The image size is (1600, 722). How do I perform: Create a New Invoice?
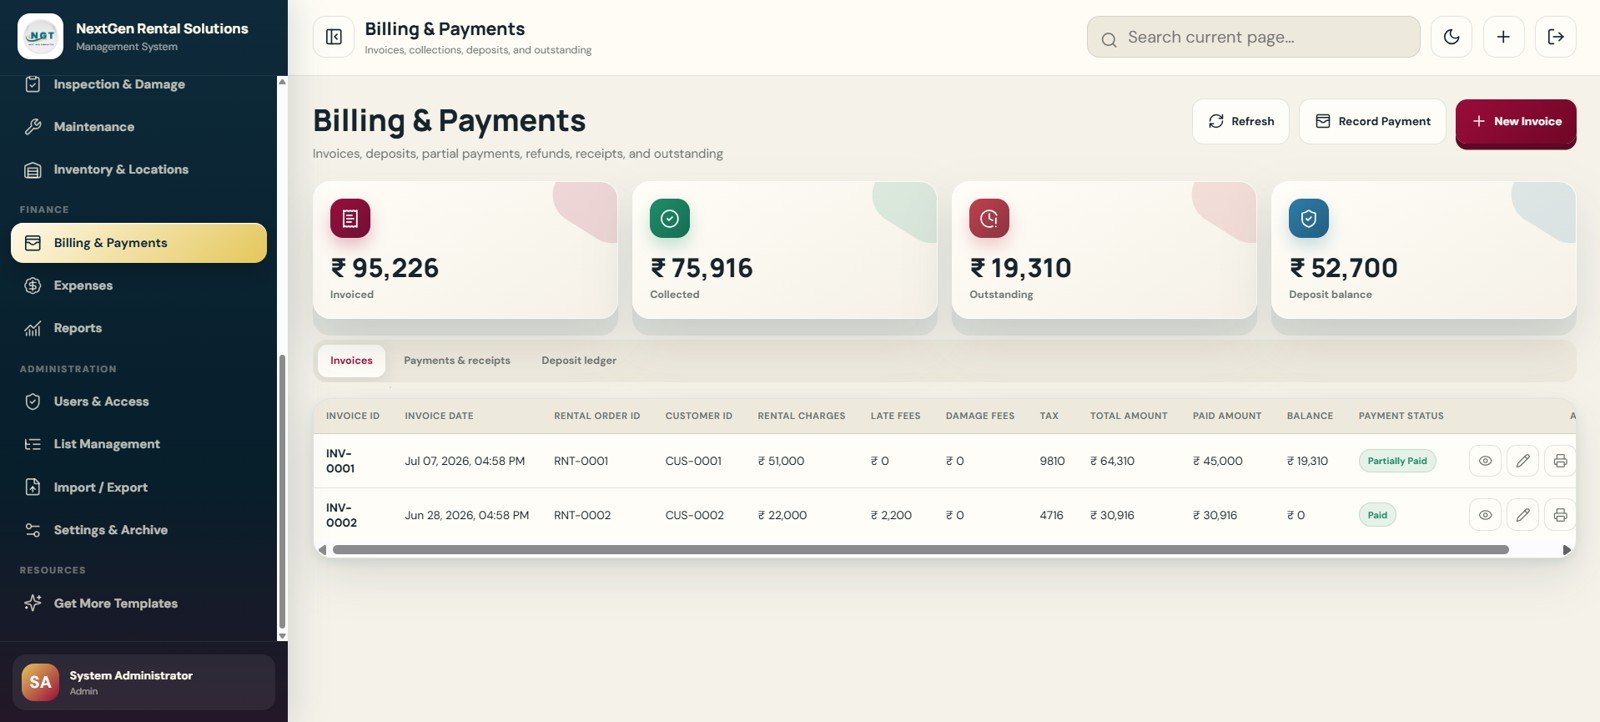(x=1516, y=122)
